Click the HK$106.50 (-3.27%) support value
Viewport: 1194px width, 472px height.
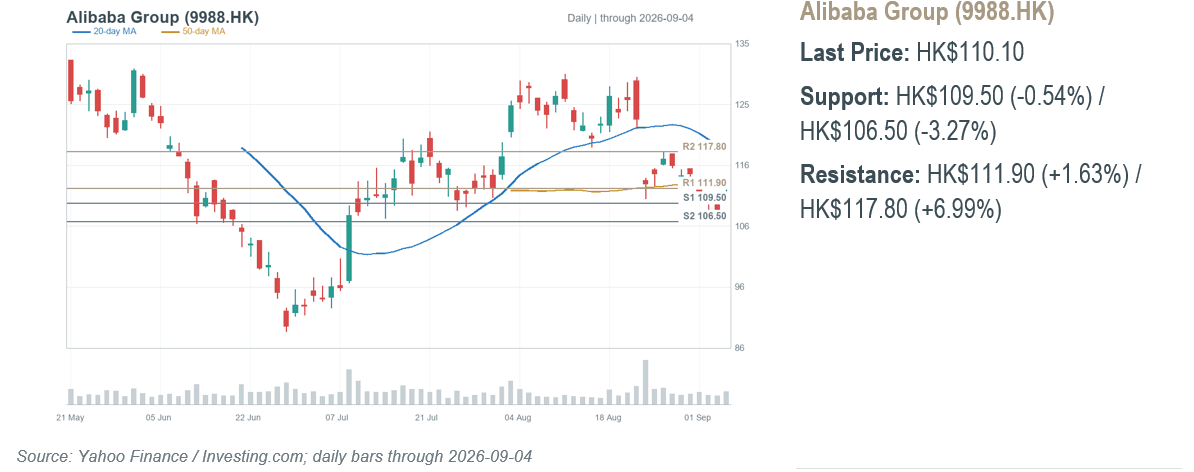coord(899,131)
